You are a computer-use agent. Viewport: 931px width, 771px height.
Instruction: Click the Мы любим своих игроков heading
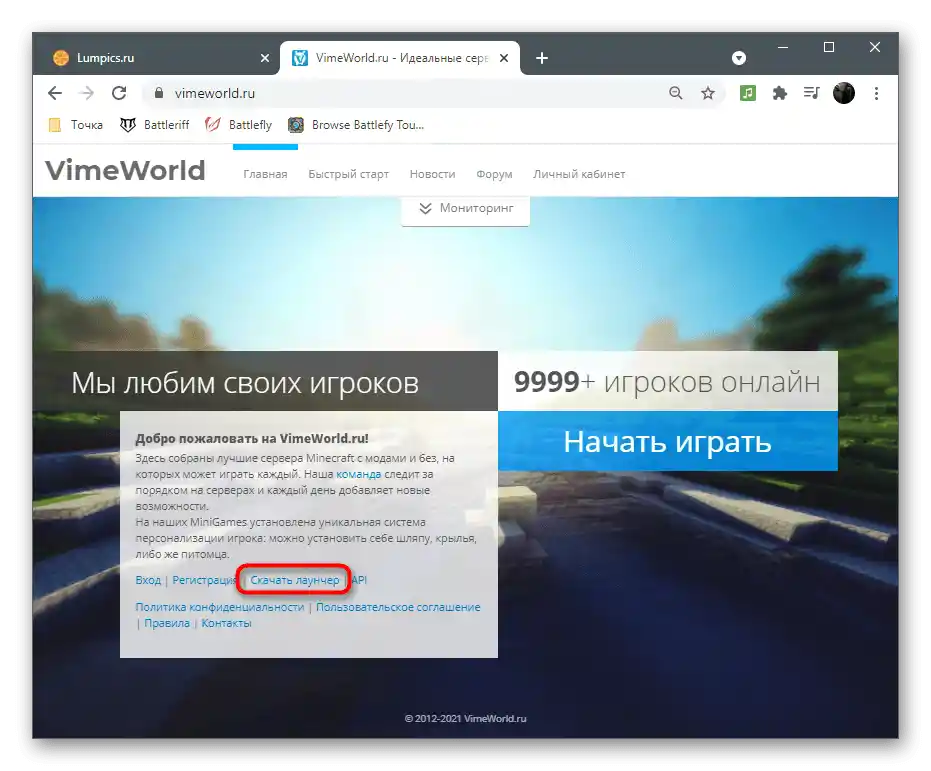[245, 383]
